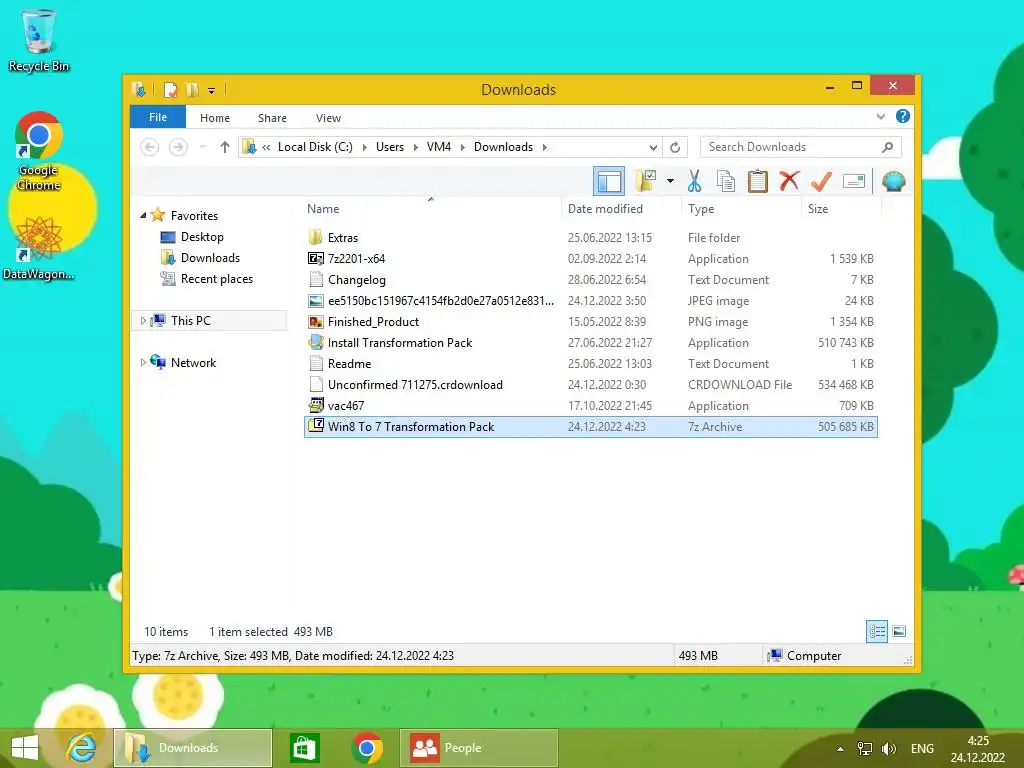Image resolution: width=1024 pixels, height=768 pixels.
Task: Open the Recycle Bin on desktop
Action: (x=38, y=40)
